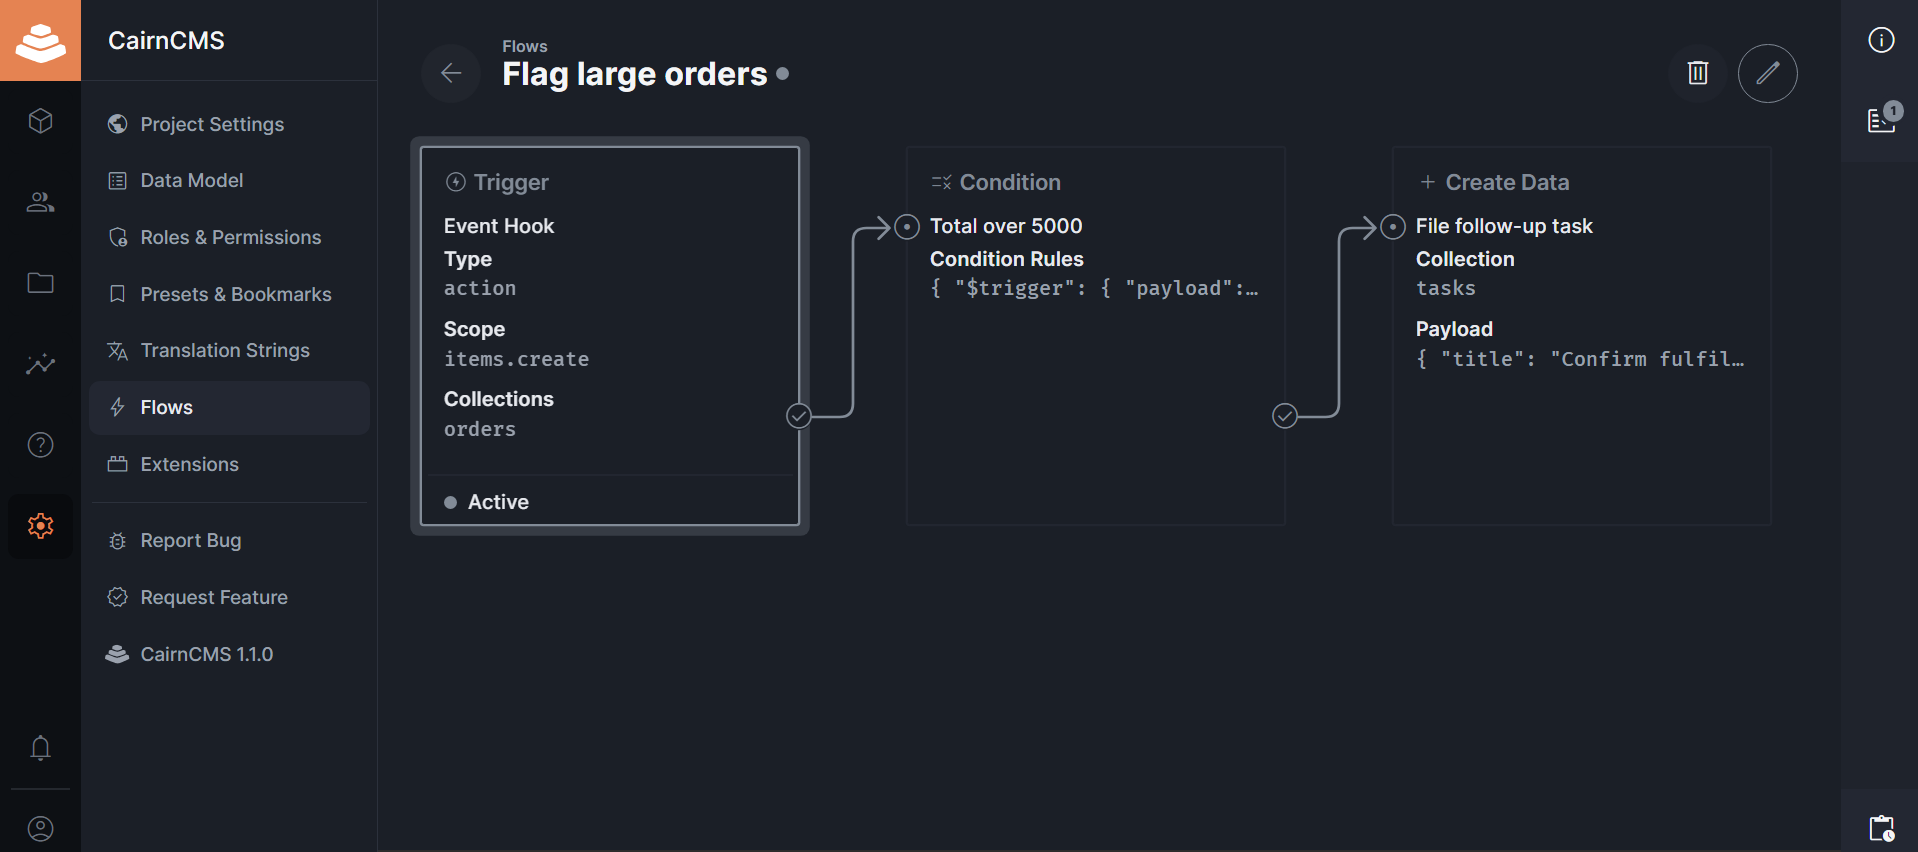The width and height of the screenshot is (1918, 852).
Task: Delete the flow with trash icon
Action: tap(1698, 73)
